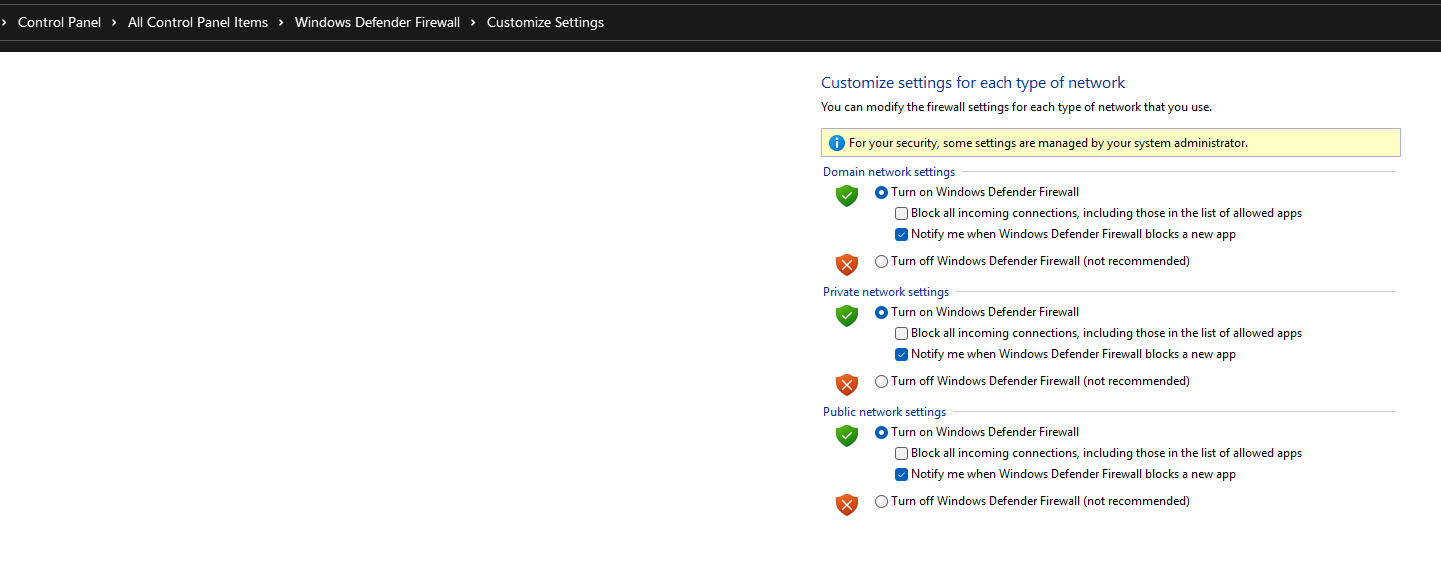Select Turn on Firewall under Private network
Image resolution: width=1441 pixels, height=566 pixels.
click(x=881, y=312)
